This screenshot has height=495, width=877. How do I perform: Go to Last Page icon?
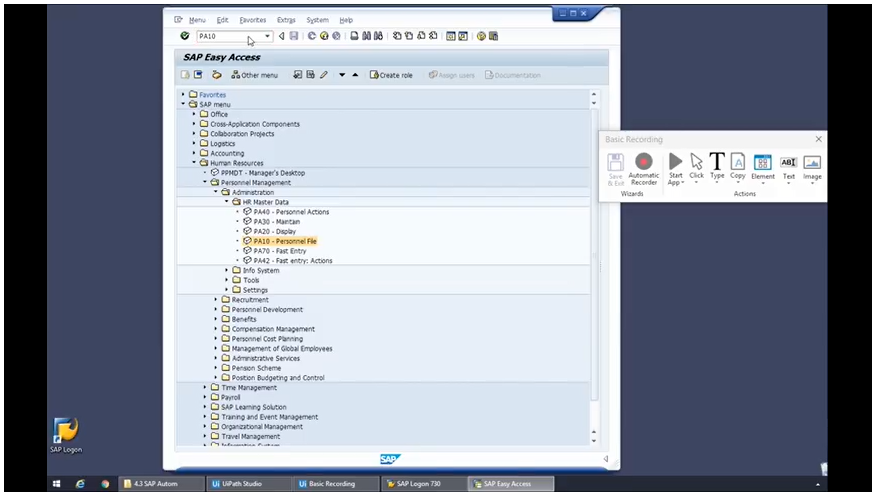pos(433,36)
